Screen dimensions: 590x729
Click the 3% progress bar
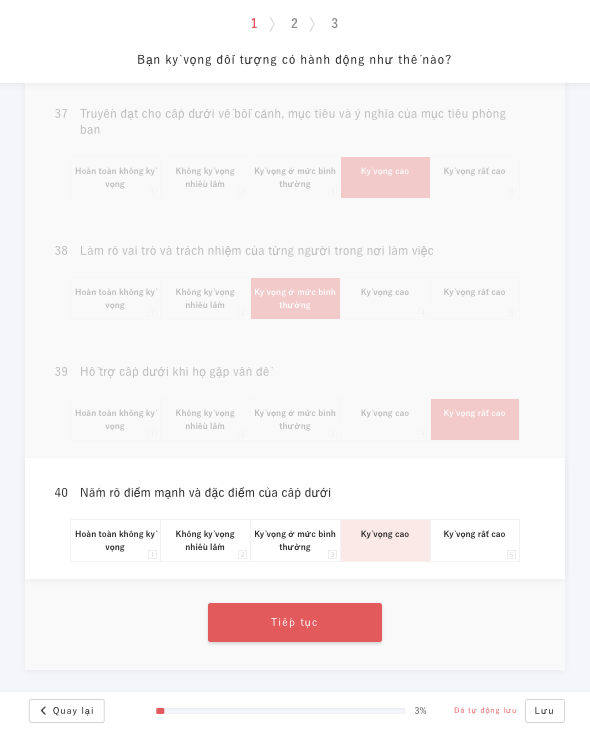point(280,711)
